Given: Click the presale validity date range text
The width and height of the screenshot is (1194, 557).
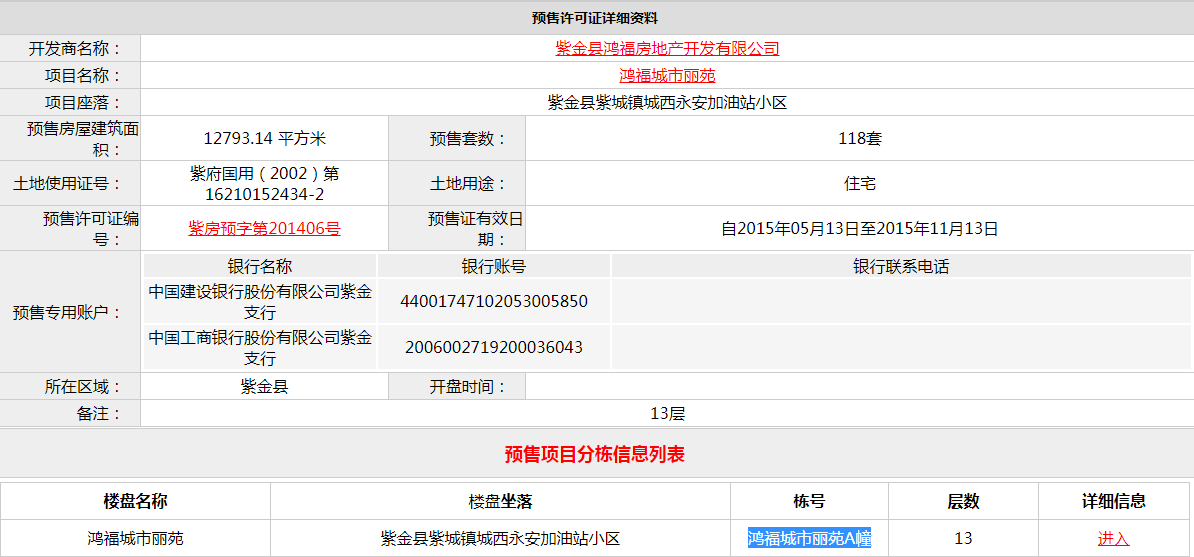Looking at the screenshot, I should tap(859, 228).
